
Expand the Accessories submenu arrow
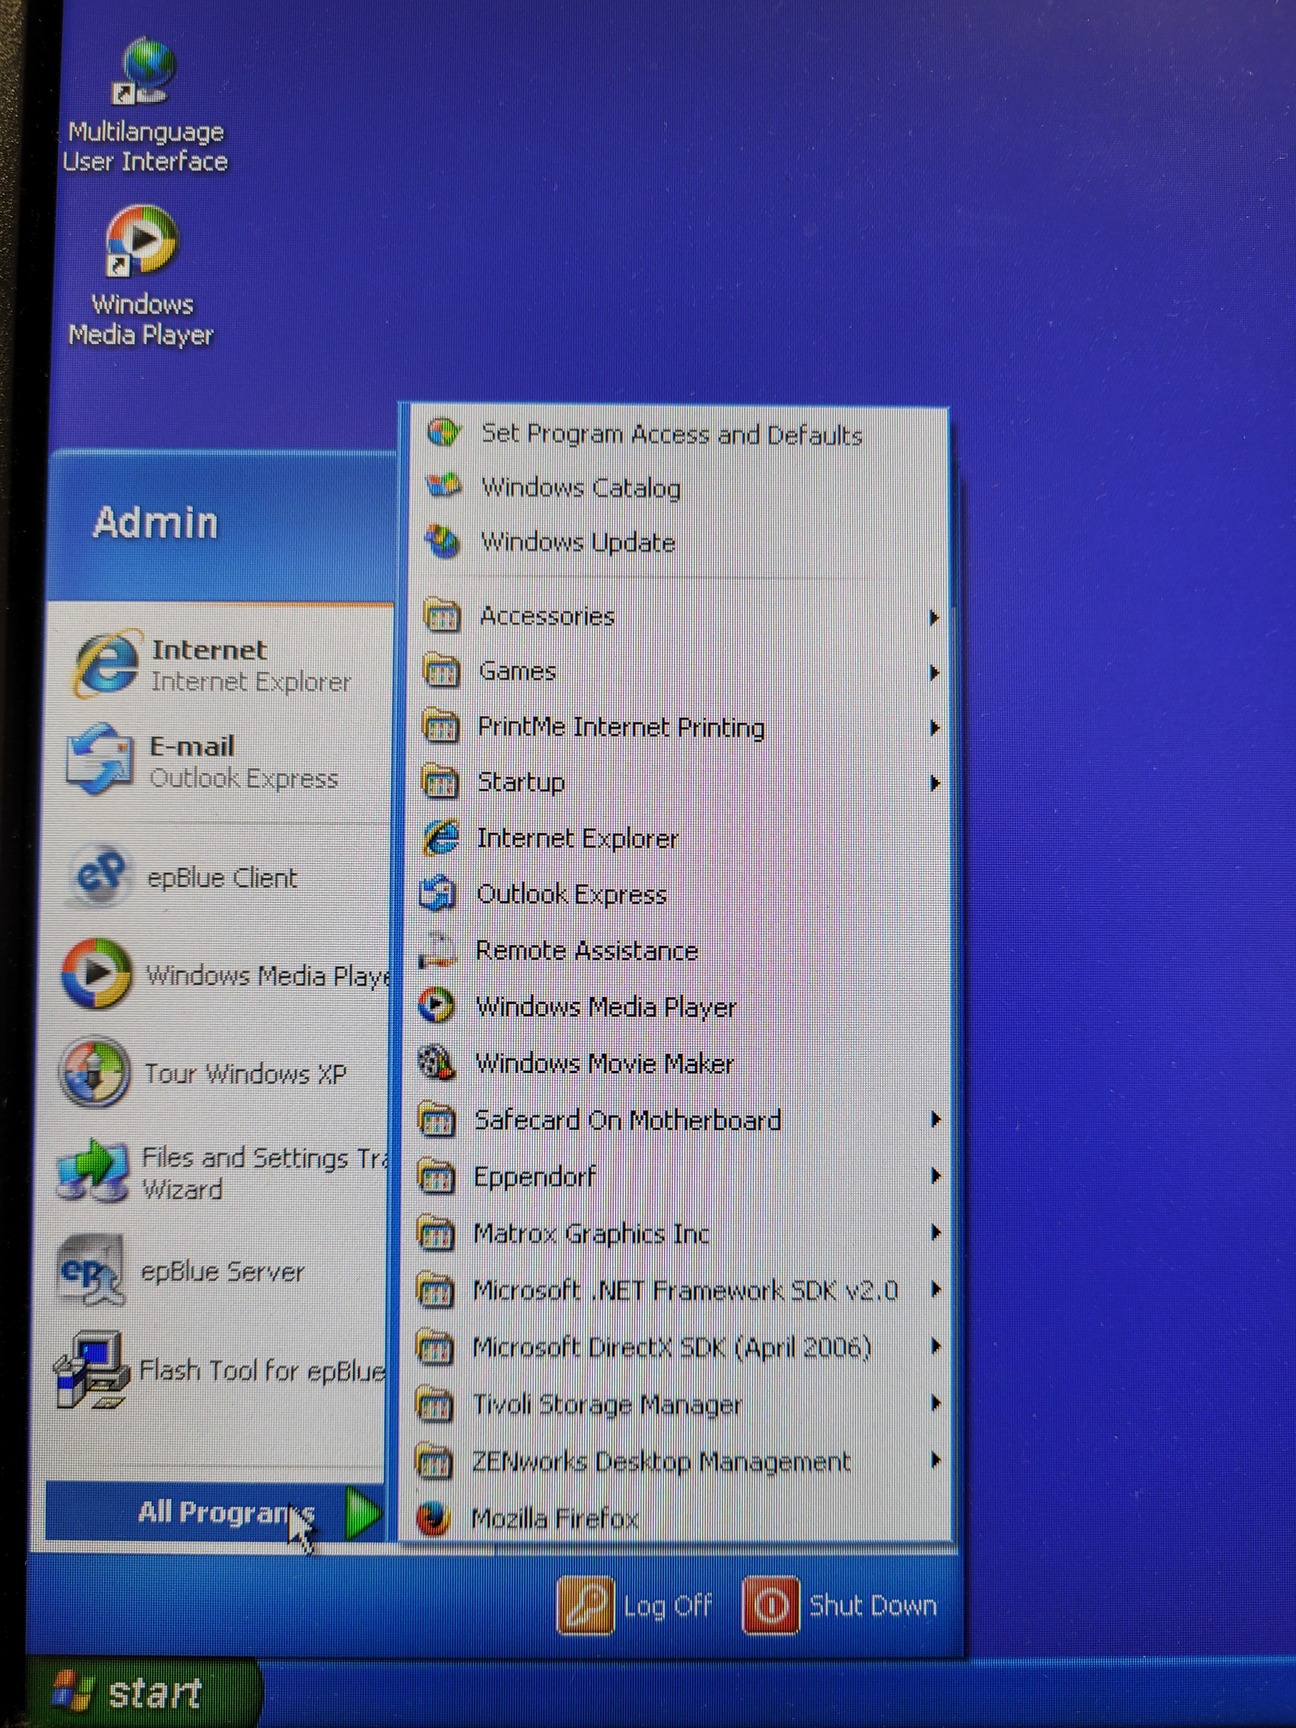pos(934,618)
